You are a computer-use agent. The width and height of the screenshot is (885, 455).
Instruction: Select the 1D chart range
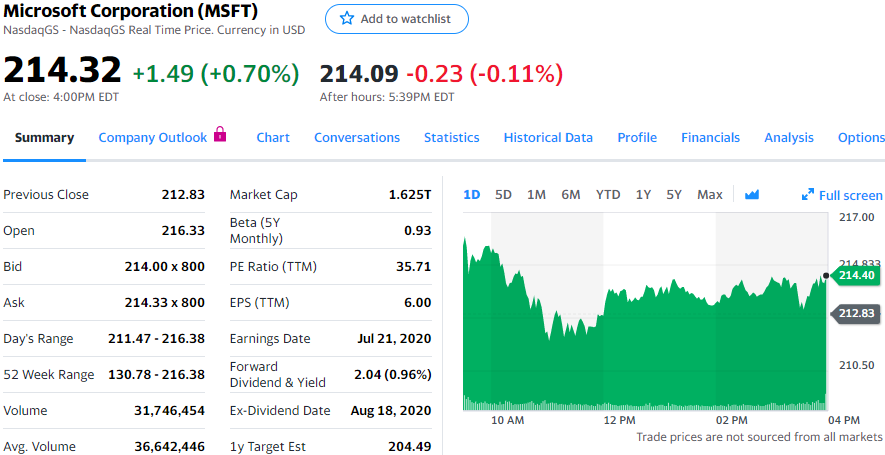click(x=472, y=195)
